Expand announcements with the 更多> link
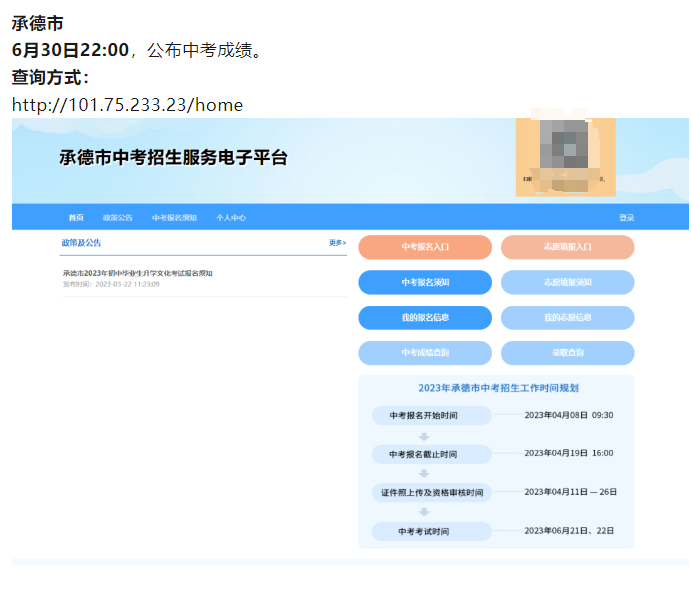Viewport: 691px width, 601px height. coord(337,243)
